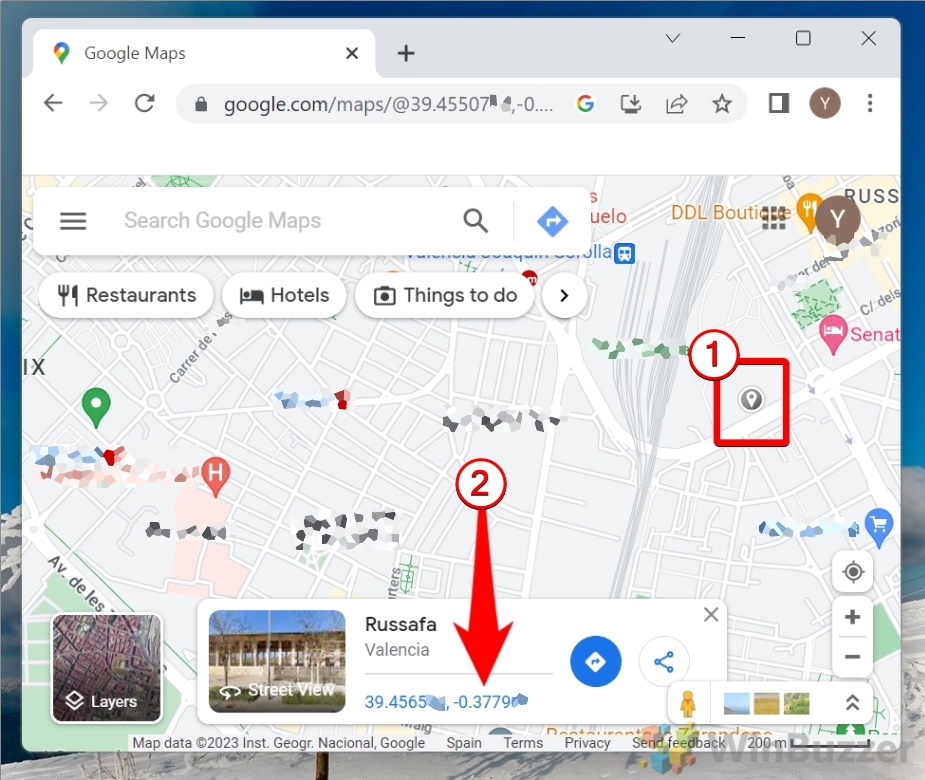Get directions to Russafa
Image resolution: width=925 pixels, height=780 pixels.
[x=595, y=661]
